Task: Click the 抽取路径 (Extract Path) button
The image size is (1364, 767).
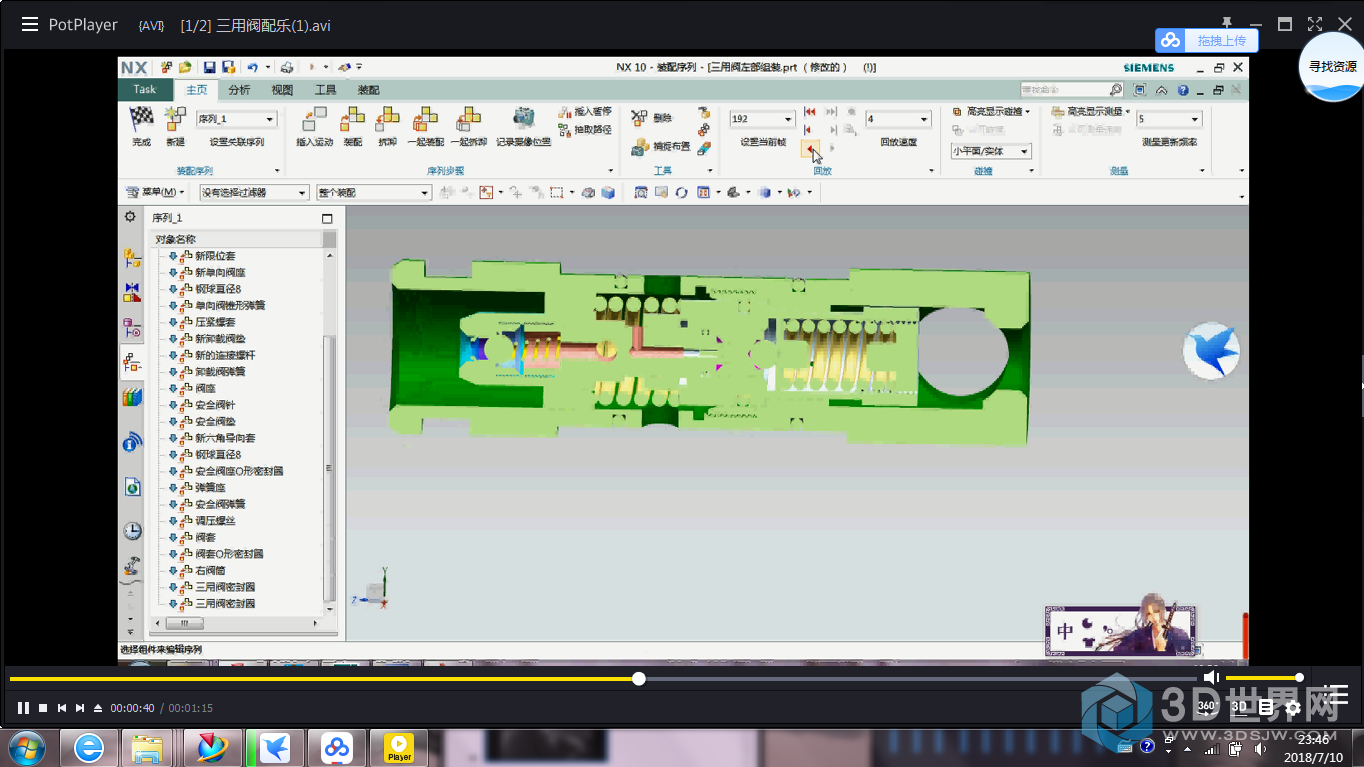Action: pyautogui.click(x=585, y=130)
